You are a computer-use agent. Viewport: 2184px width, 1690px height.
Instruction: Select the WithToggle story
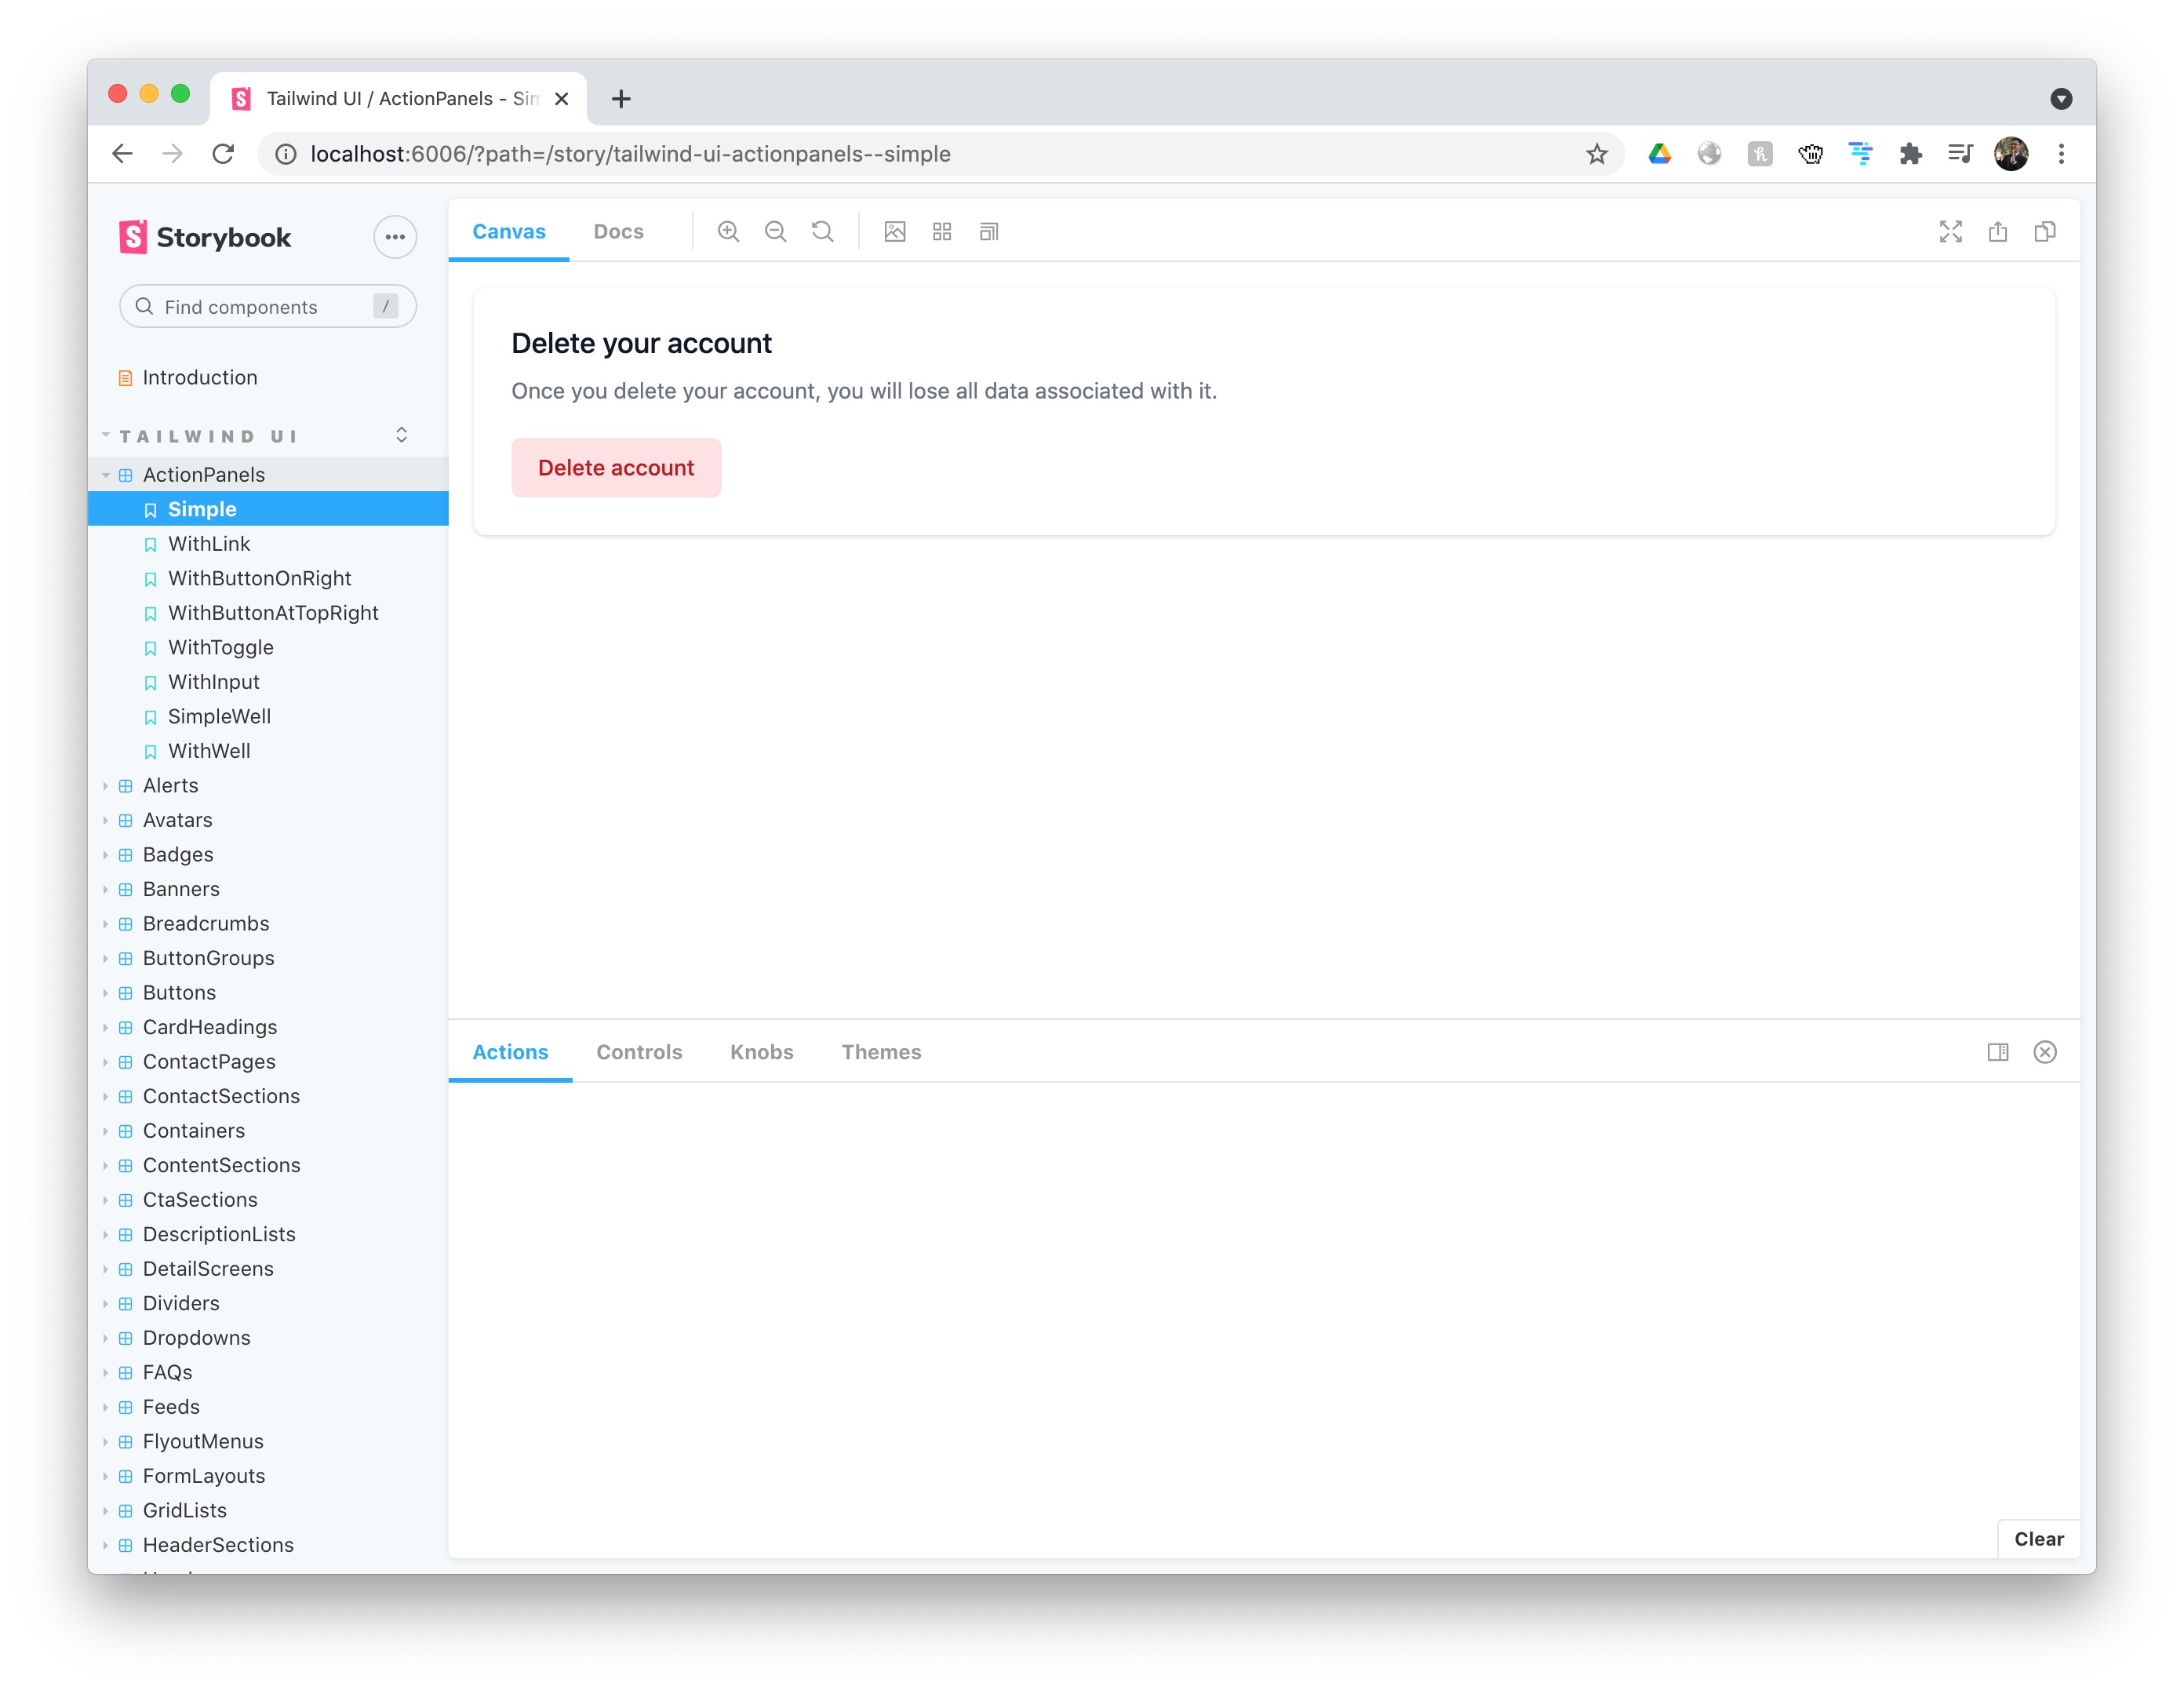point(220,647)
